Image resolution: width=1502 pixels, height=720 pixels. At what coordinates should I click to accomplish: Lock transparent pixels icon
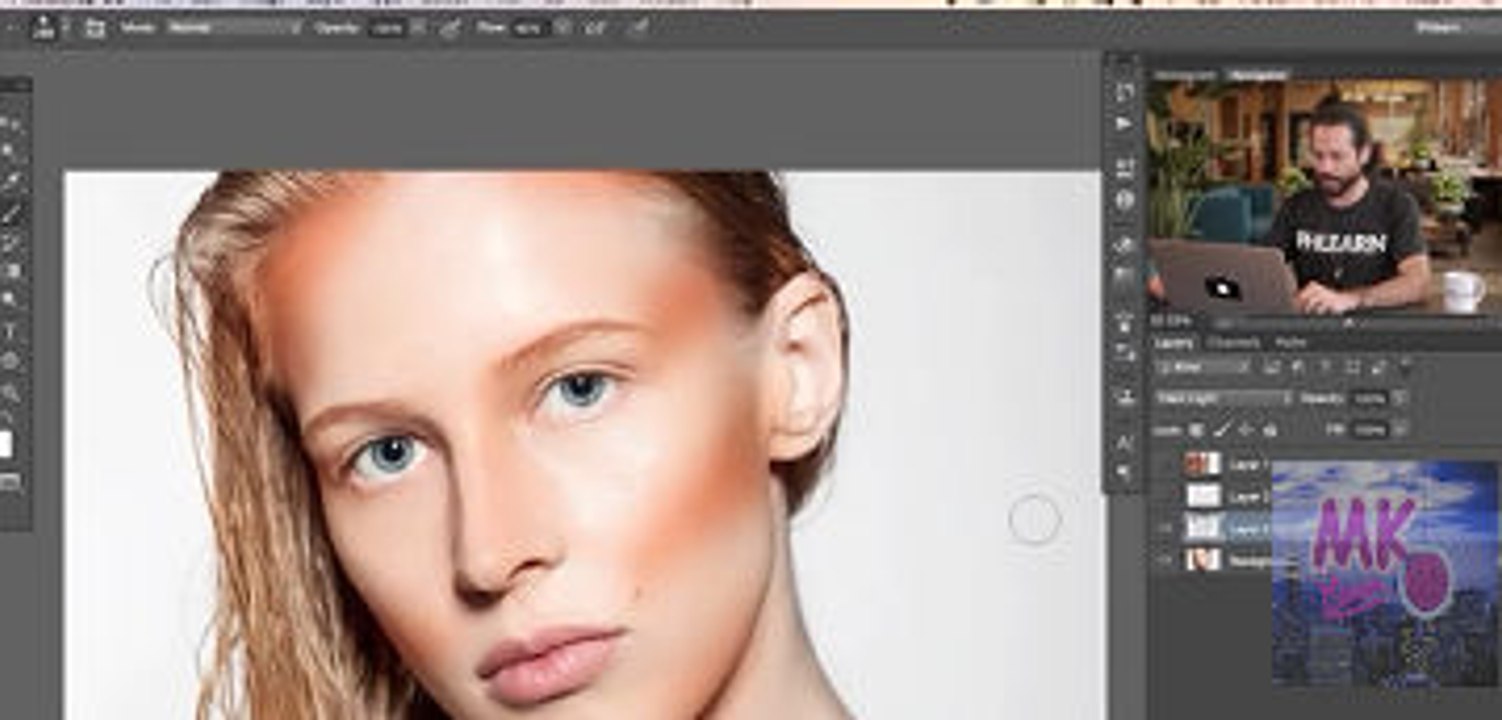click(x=1195, y=430)
